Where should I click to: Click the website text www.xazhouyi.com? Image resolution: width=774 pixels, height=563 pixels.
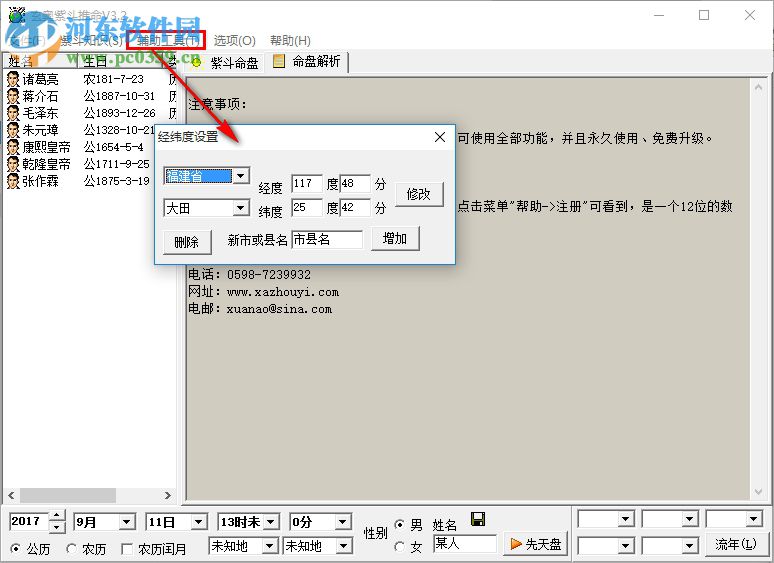[283, 292]
